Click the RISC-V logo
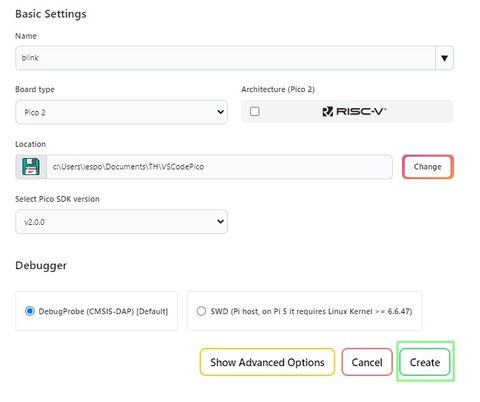Viewport: 480px width, 402px height. 354,111
